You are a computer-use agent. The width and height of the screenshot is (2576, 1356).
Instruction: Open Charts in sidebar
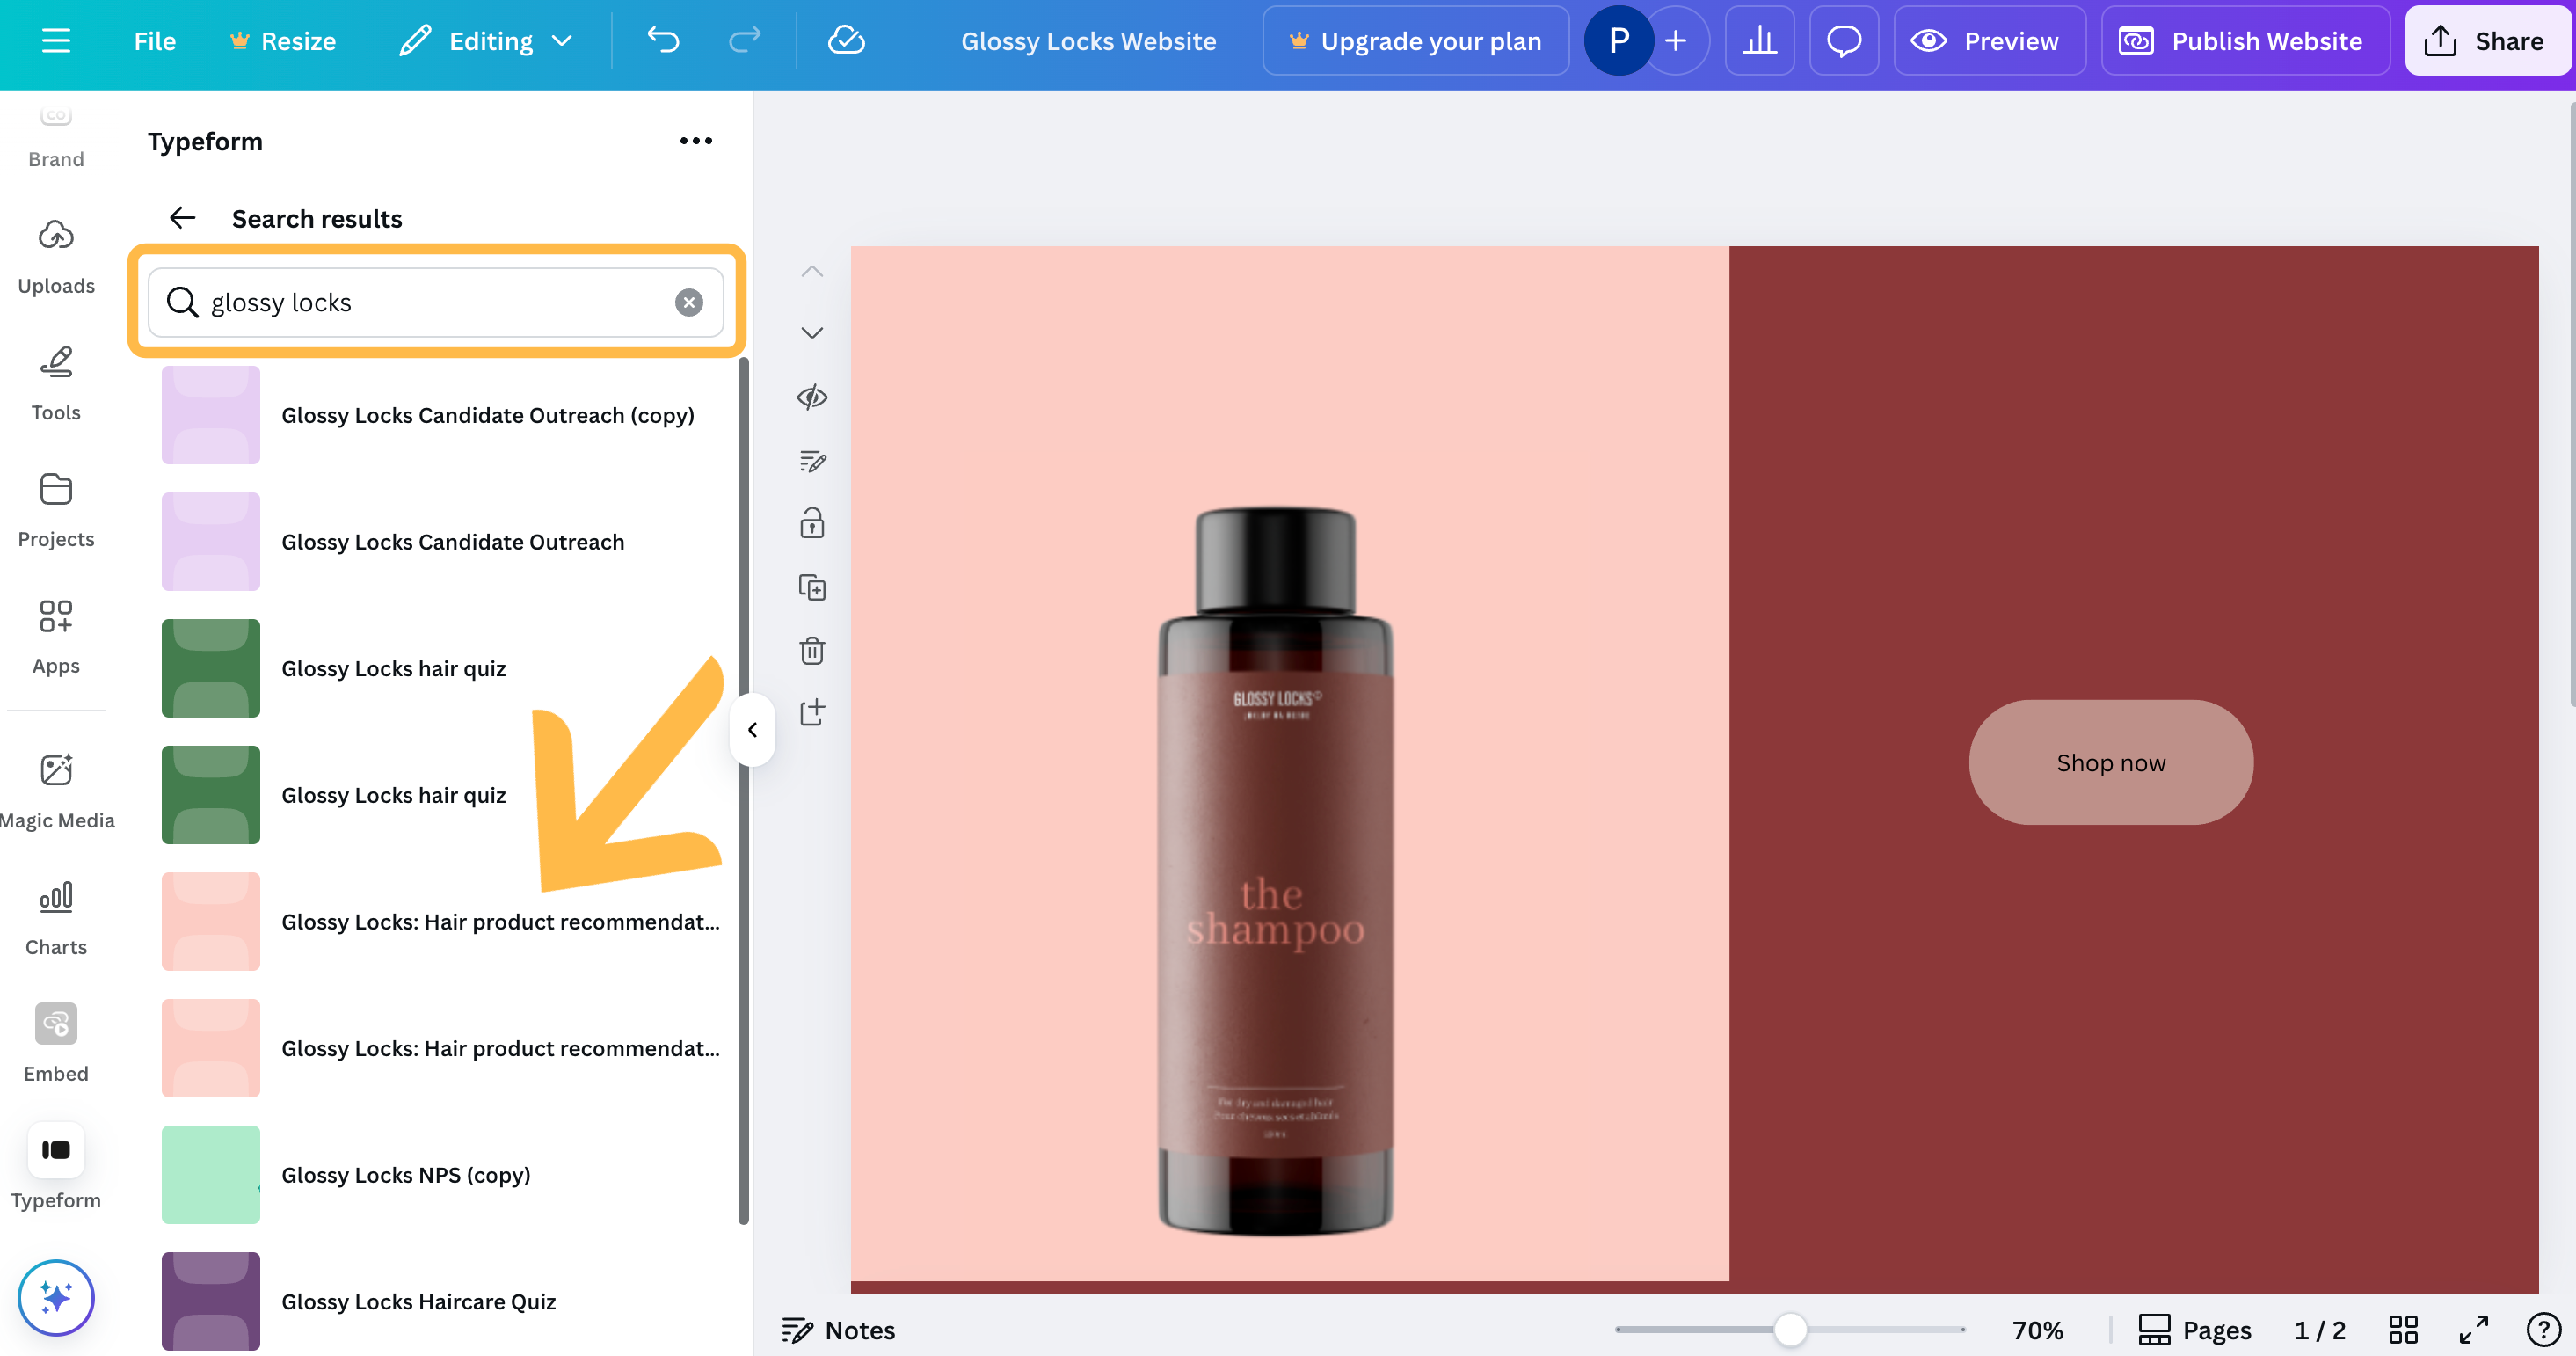(56, 918)
